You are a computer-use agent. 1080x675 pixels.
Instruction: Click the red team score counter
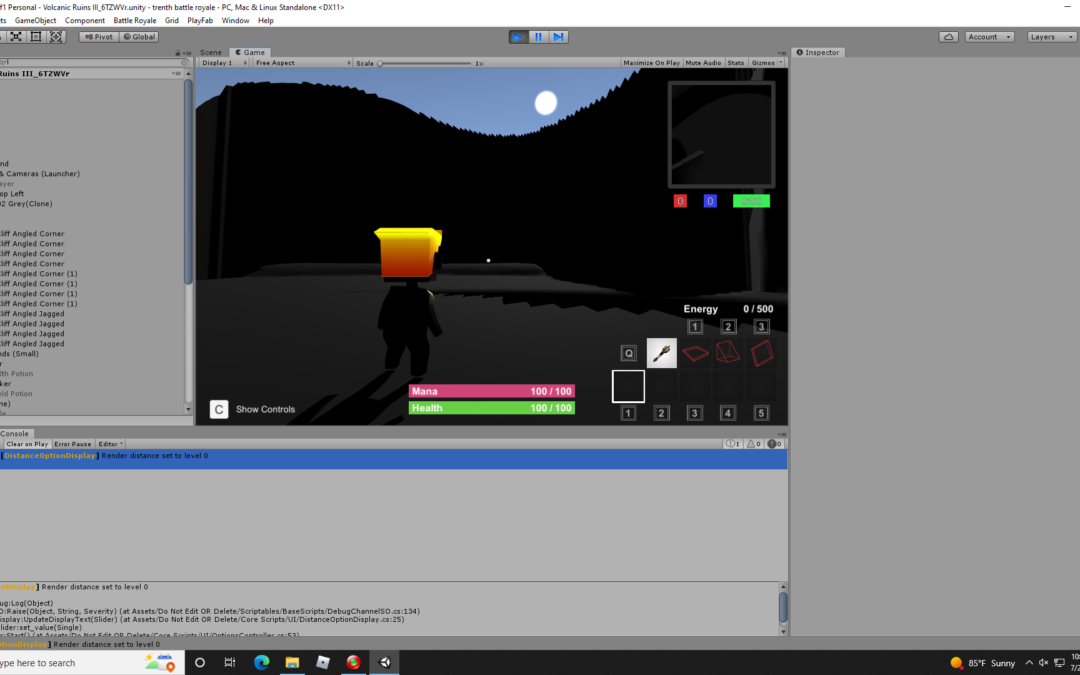pos(680,201)
